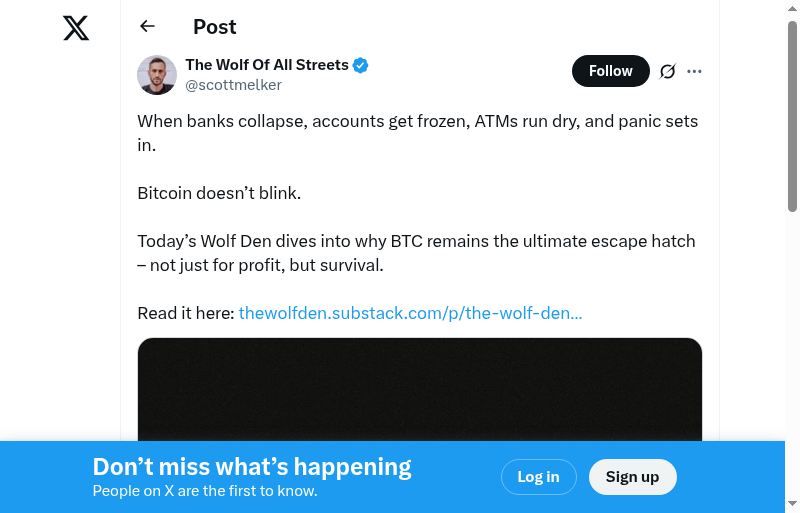800x513 pixels.
Task: Click The Wolf Of All Streets display name
Action: (266, 65)
